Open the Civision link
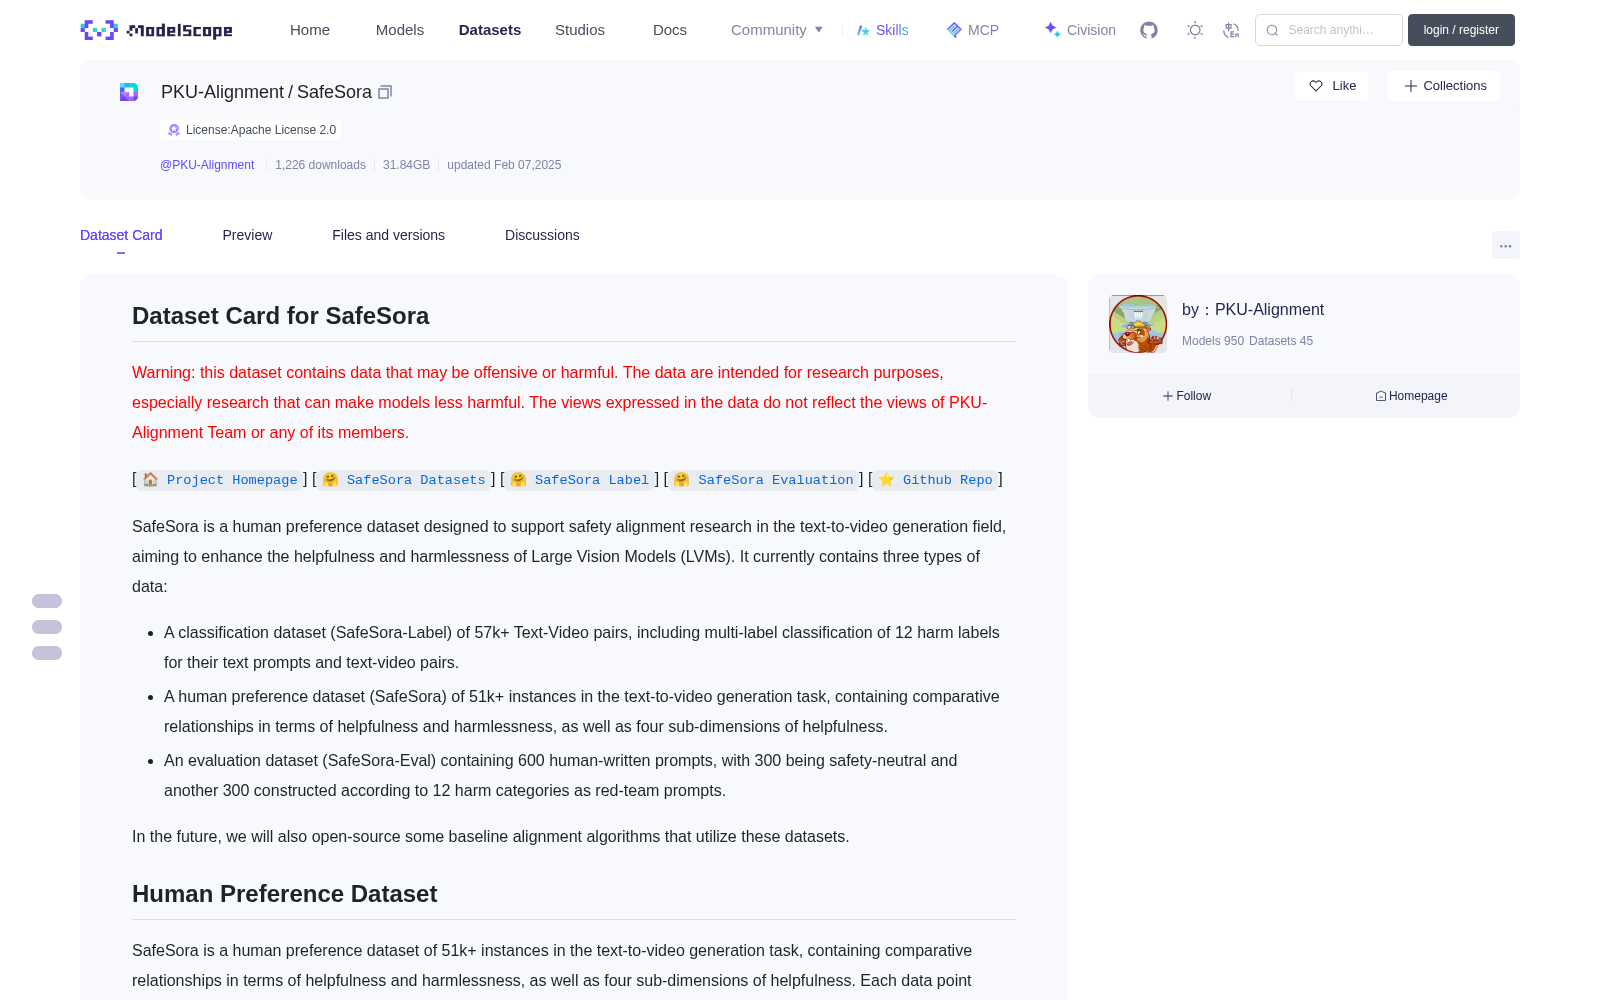The width and height of the screenshot is (1600, 1000). coord(1080,30)
